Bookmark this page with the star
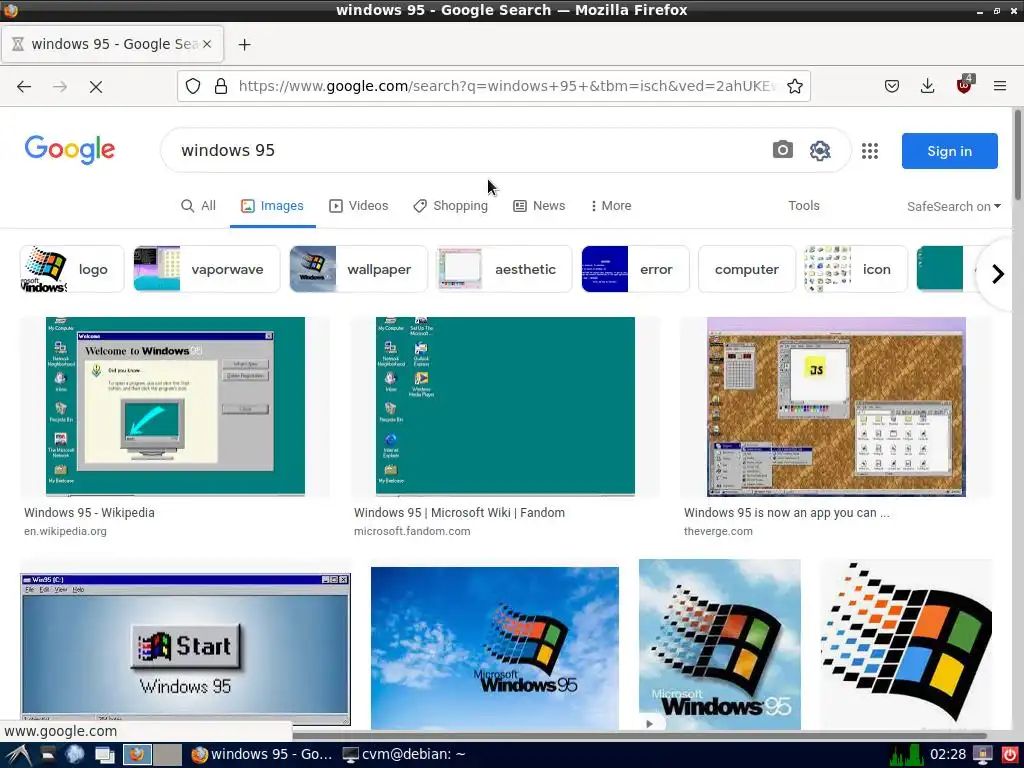Screen dimensions: 1024x768 point(795,86)
